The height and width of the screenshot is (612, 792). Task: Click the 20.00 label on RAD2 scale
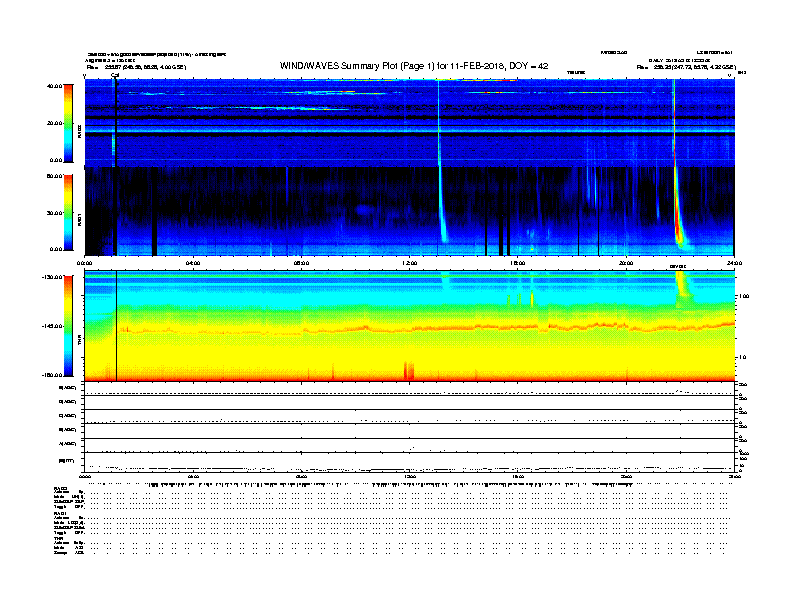(x=55, y=123)
